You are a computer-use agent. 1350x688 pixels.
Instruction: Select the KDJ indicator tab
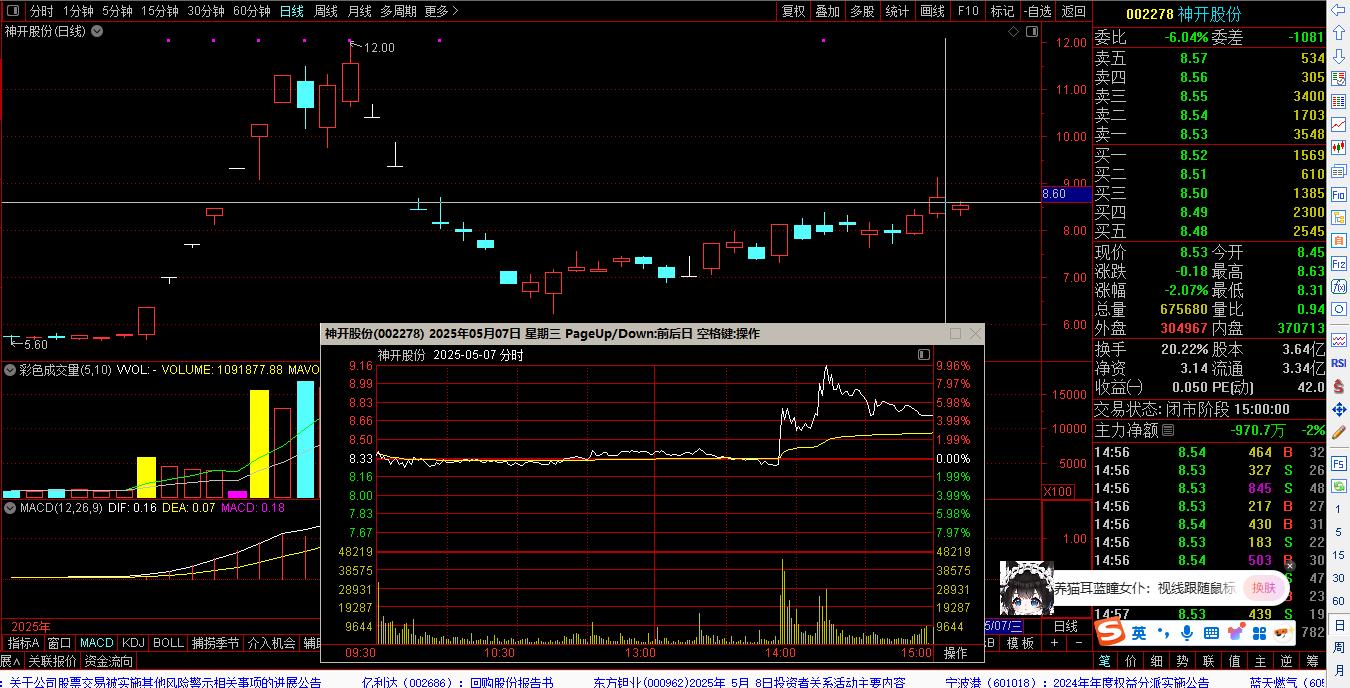[x=133, y=642]
